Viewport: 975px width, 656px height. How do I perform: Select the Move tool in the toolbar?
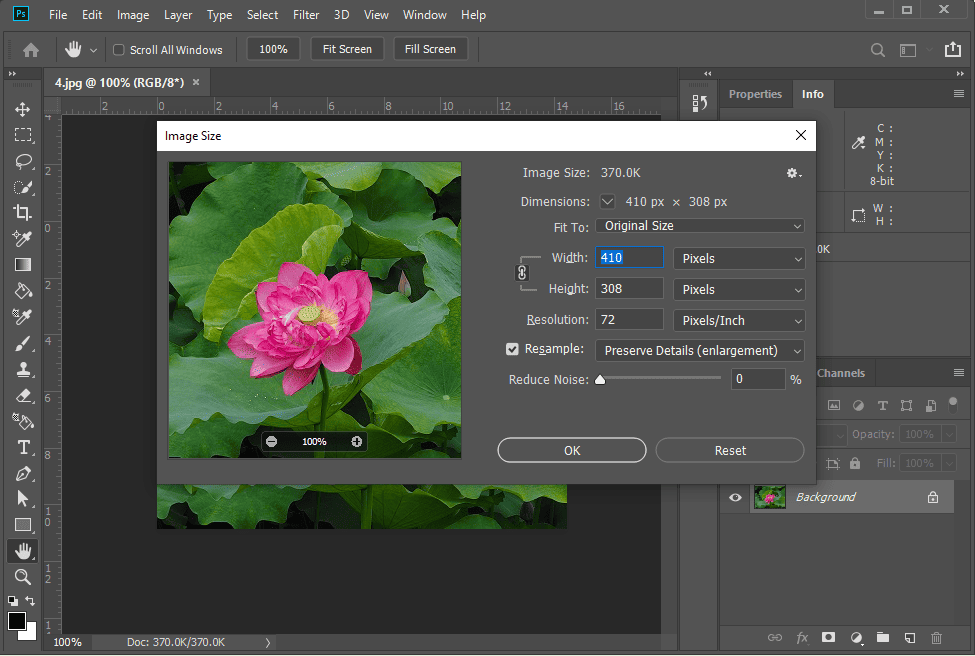coord(23,109)
